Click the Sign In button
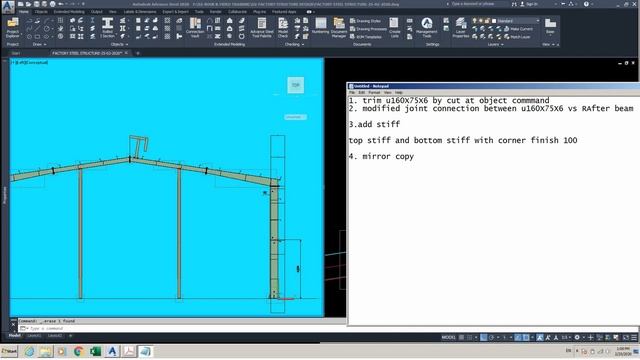The height and width of the screenshot is (360, 640). (529, 4)
